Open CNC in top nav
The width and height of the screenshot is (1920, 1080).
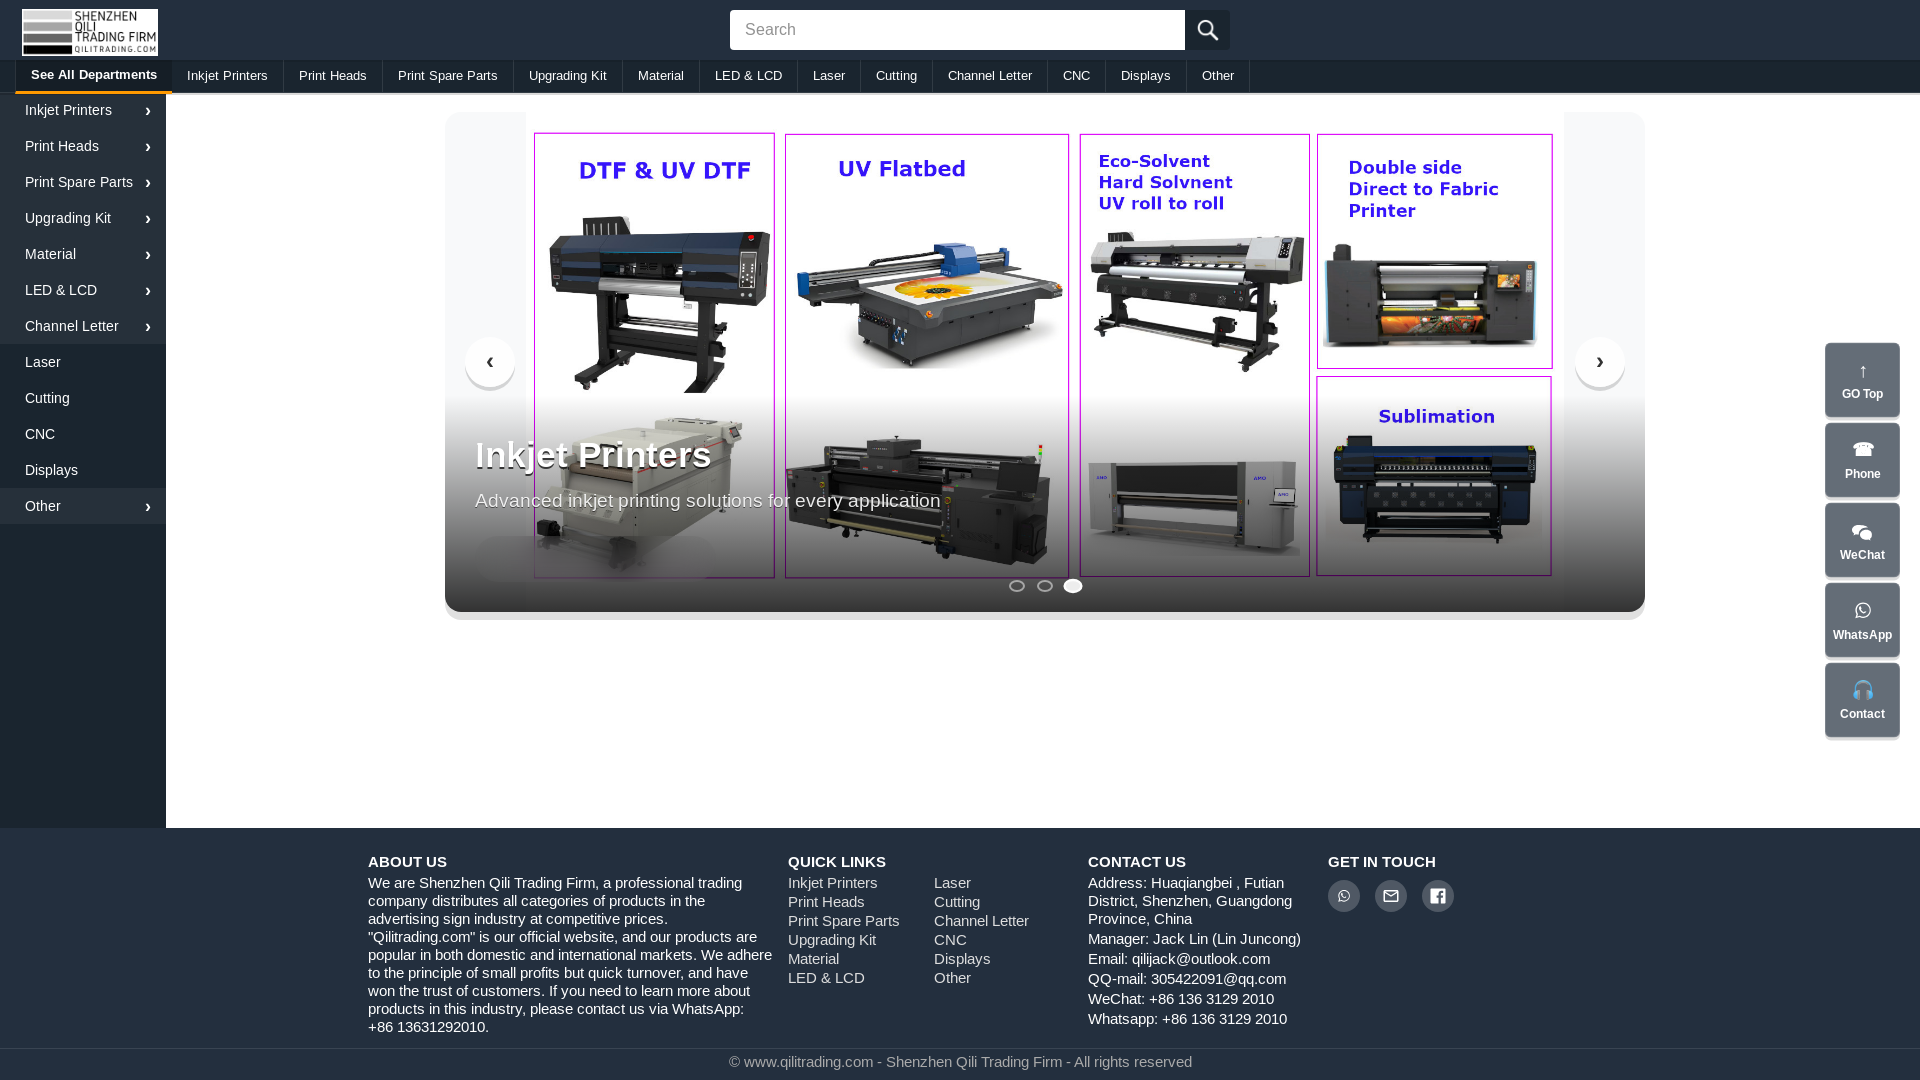1077,76
